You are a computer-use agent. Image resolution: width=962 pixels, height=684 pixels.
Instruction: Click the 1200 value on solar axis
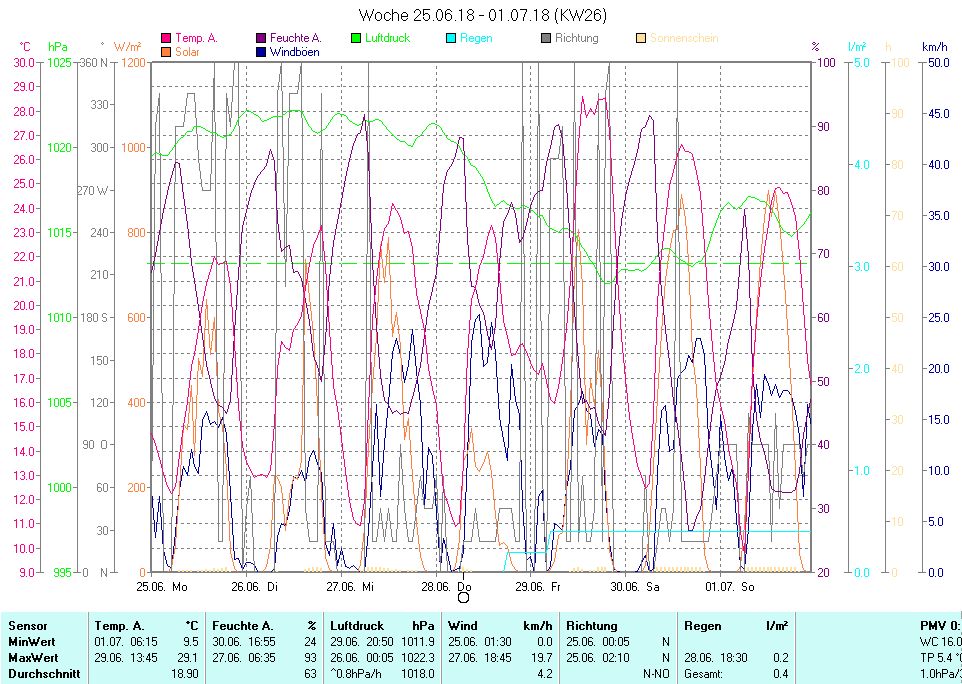click(x=133, y=63)
